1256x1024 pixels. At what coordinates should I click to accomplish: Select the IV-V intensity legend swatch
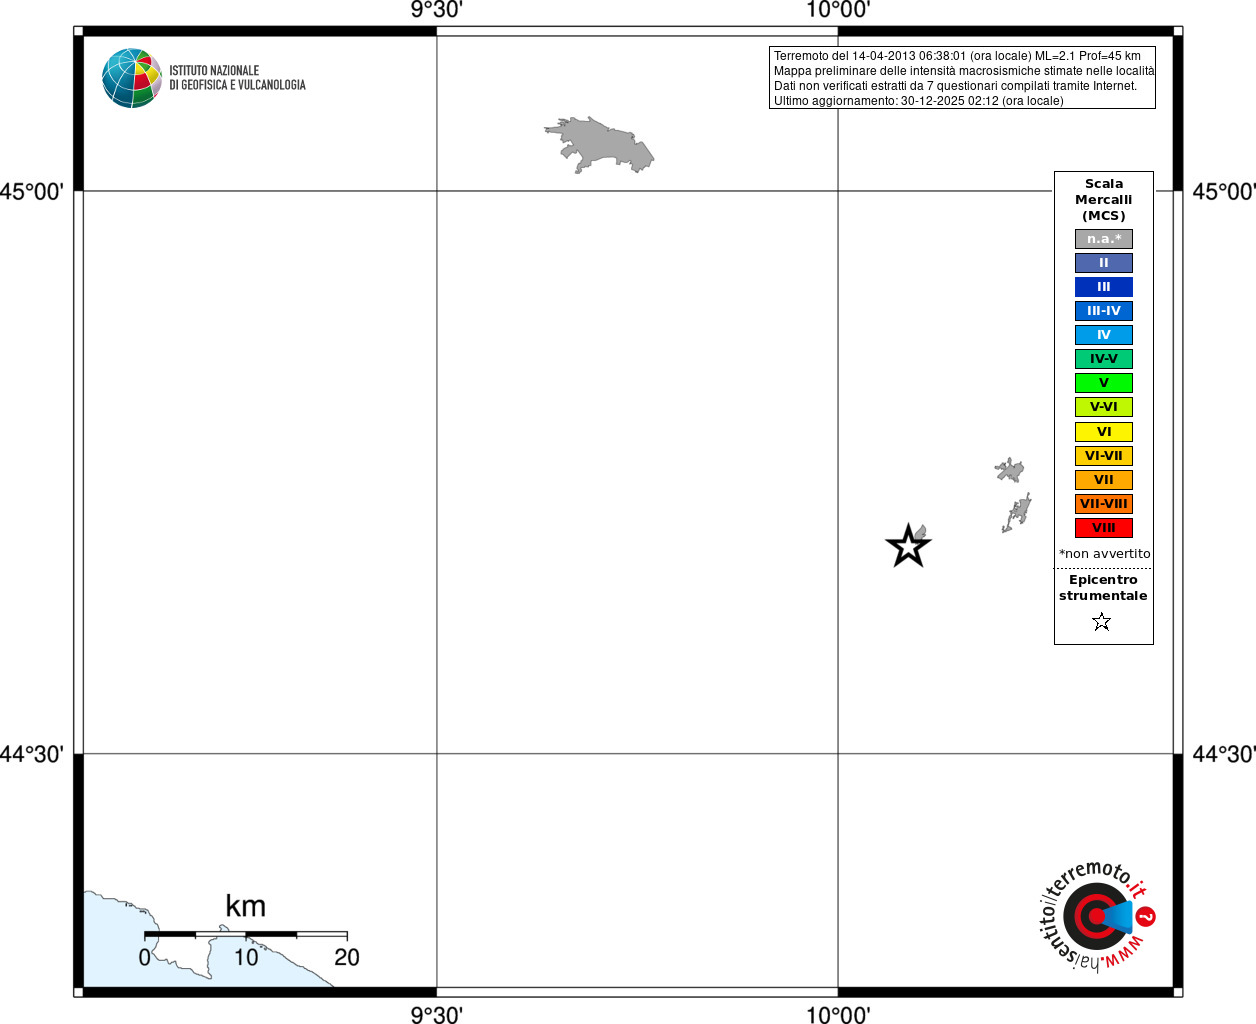[x=1104, y=359]
